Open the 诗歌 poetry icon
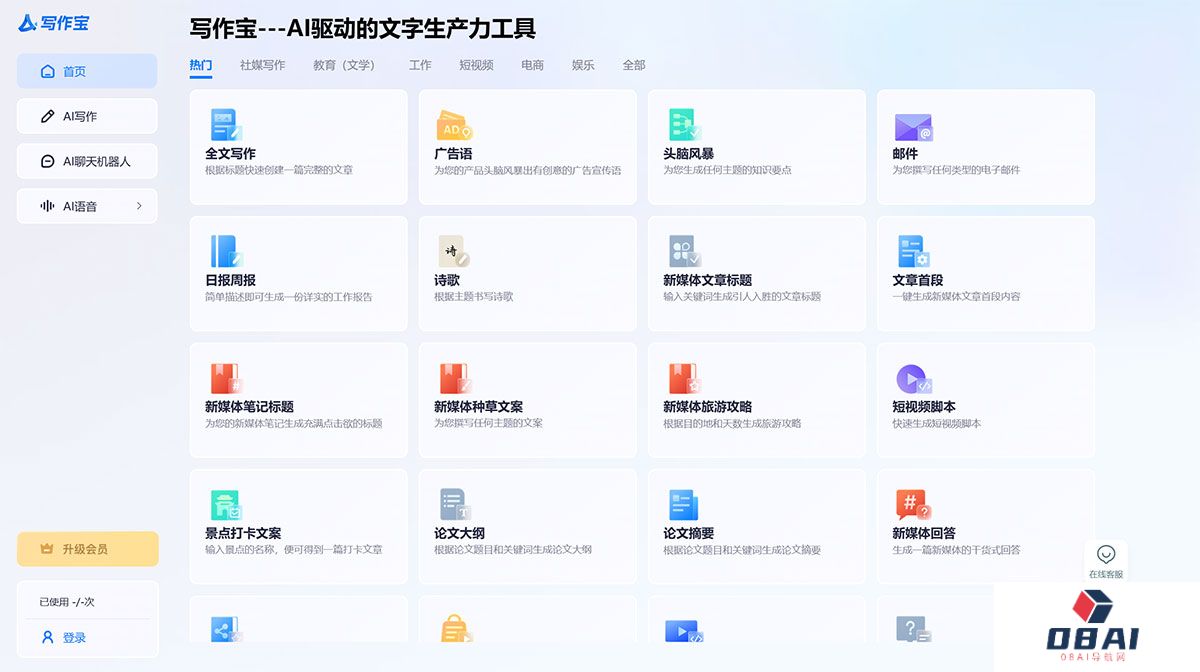 pyautogui.click(x=452, y=251)
